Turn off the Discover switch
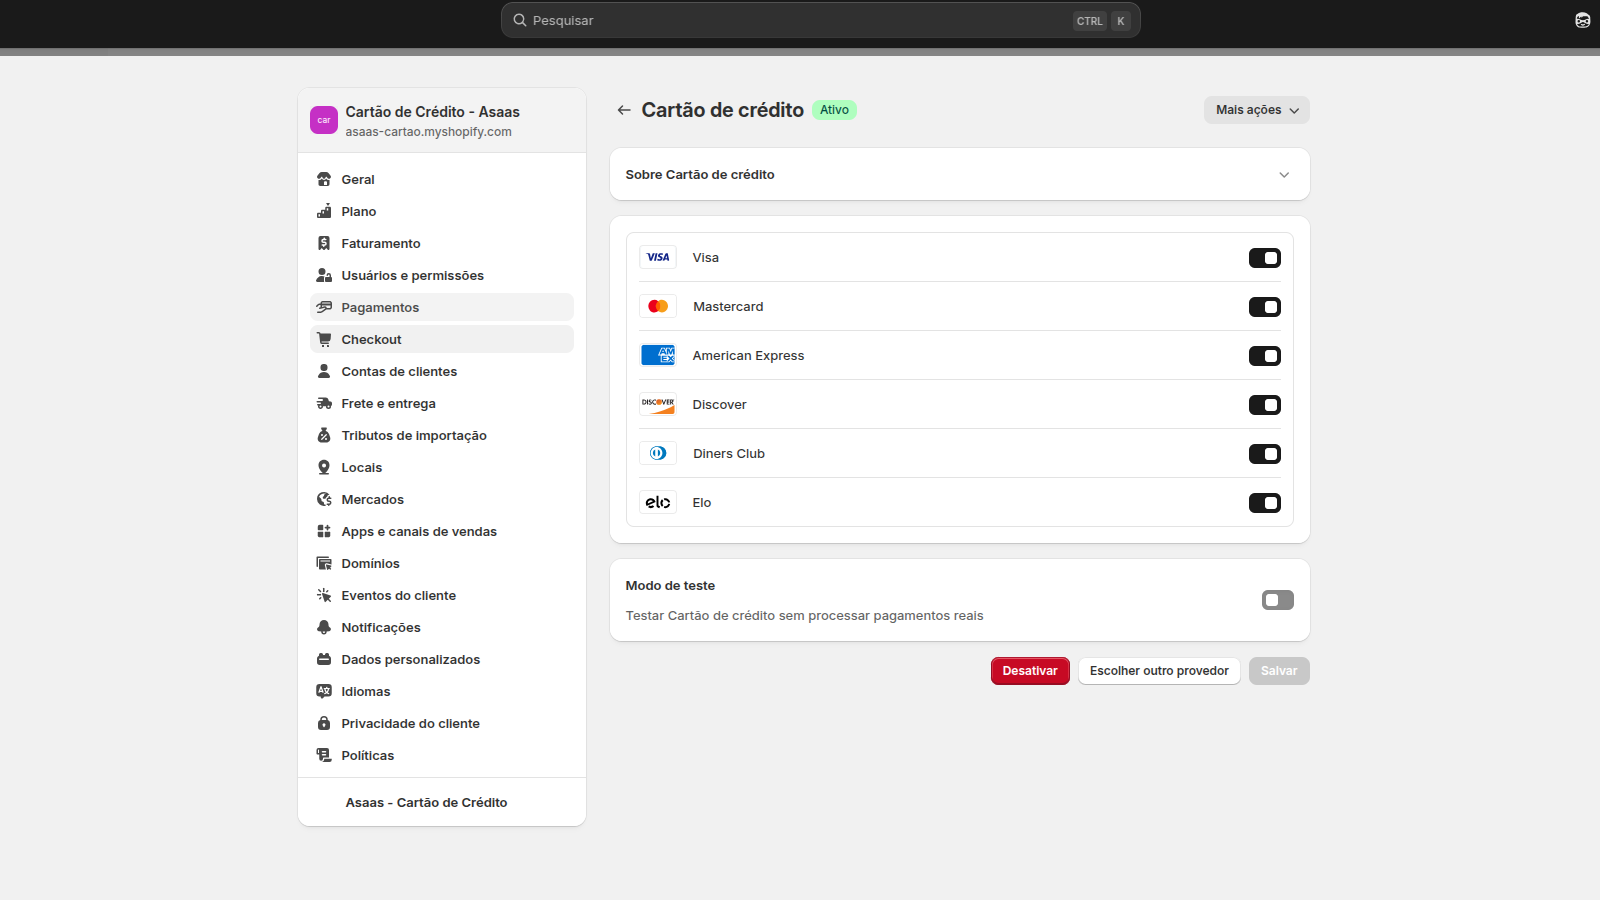 click(1265, 405)
